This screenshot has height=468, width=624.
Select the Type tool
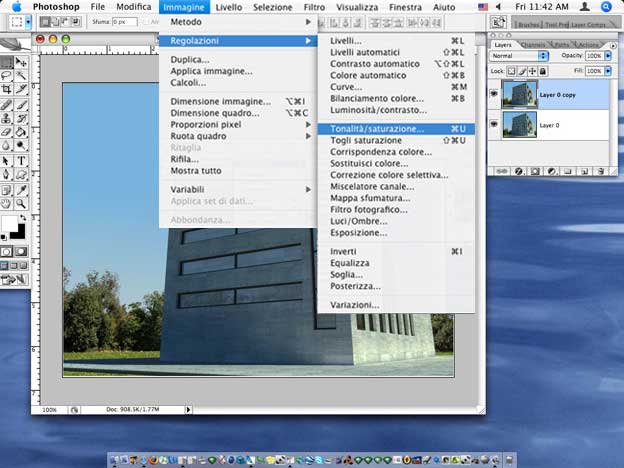tap(21, 160)
